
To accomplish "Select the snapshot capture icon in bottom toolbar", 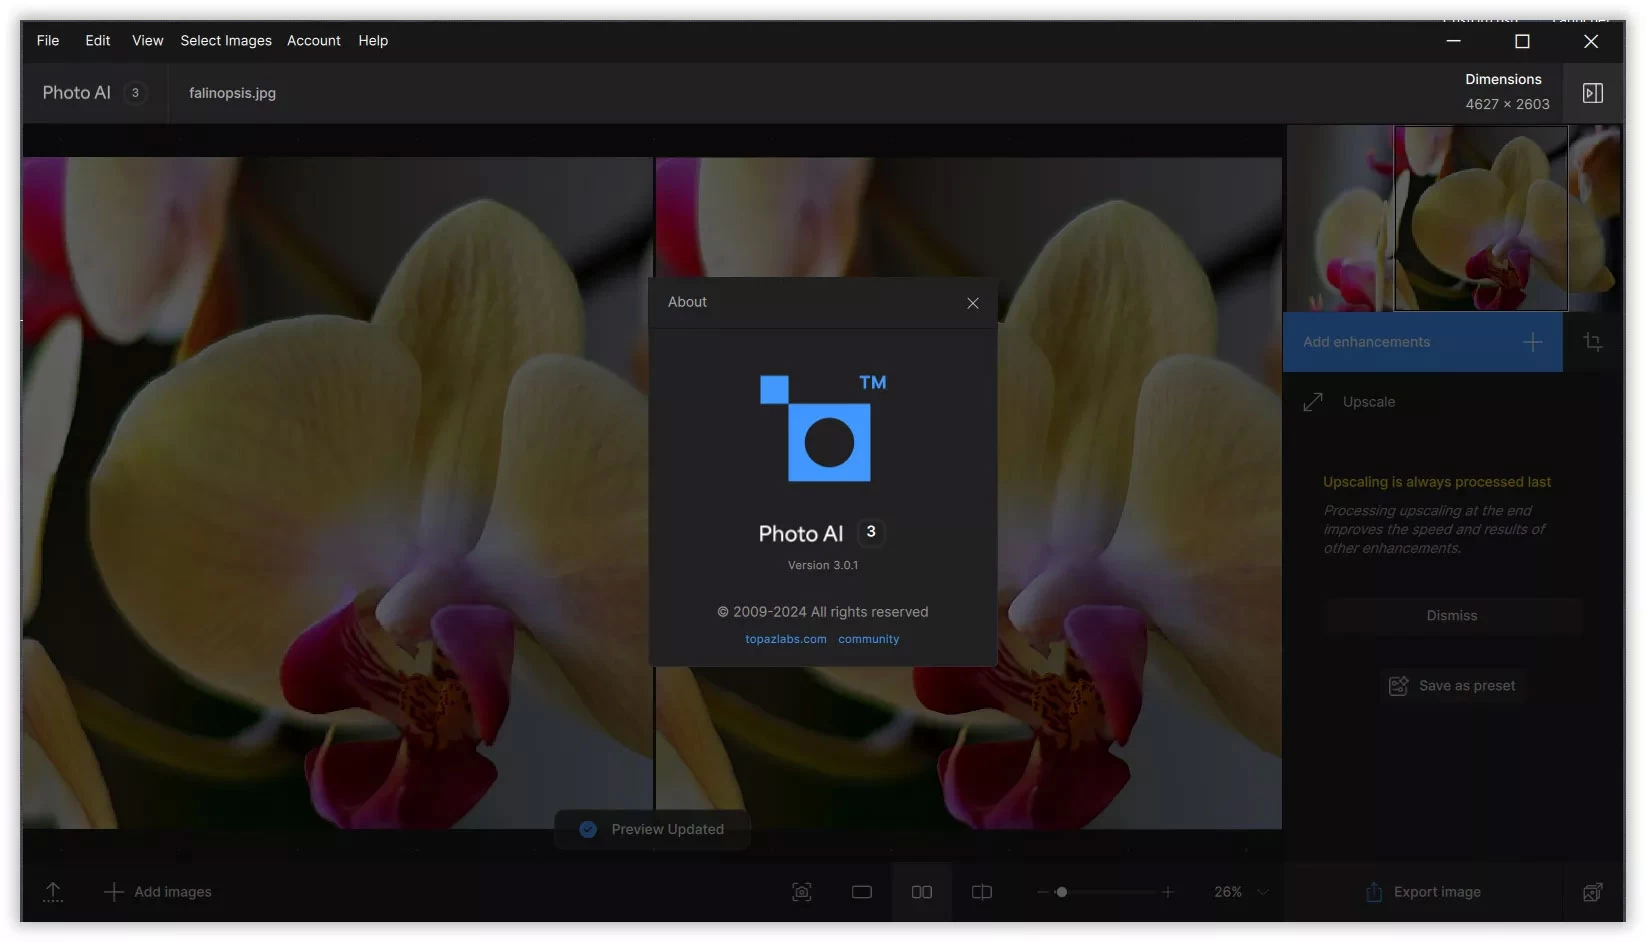I will tap(801, 892).
